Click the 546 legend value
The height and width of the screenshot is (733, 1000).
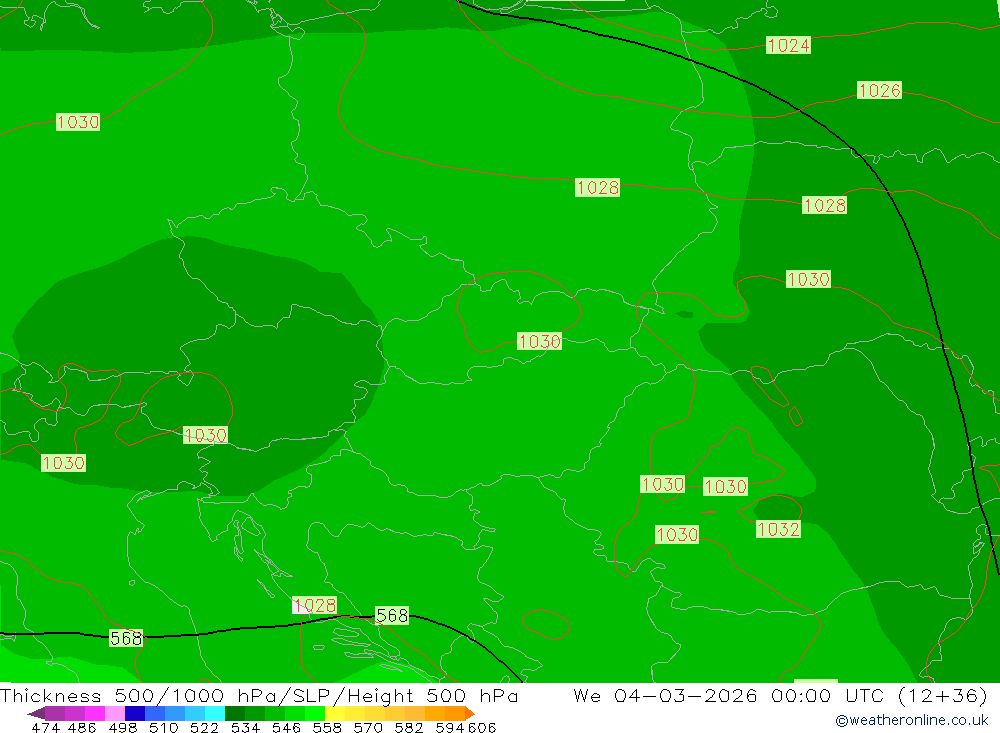[x=286, y=728]
